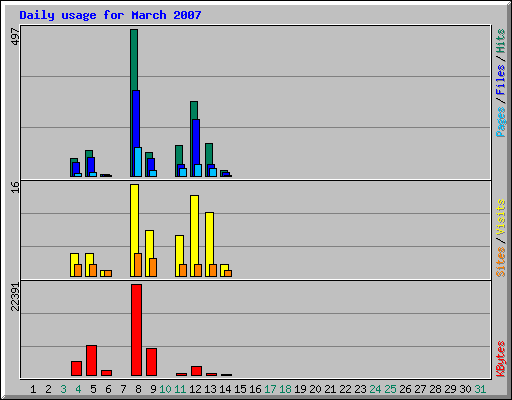Click the red KBytes bar for day 8

click(x=136, y=330)
